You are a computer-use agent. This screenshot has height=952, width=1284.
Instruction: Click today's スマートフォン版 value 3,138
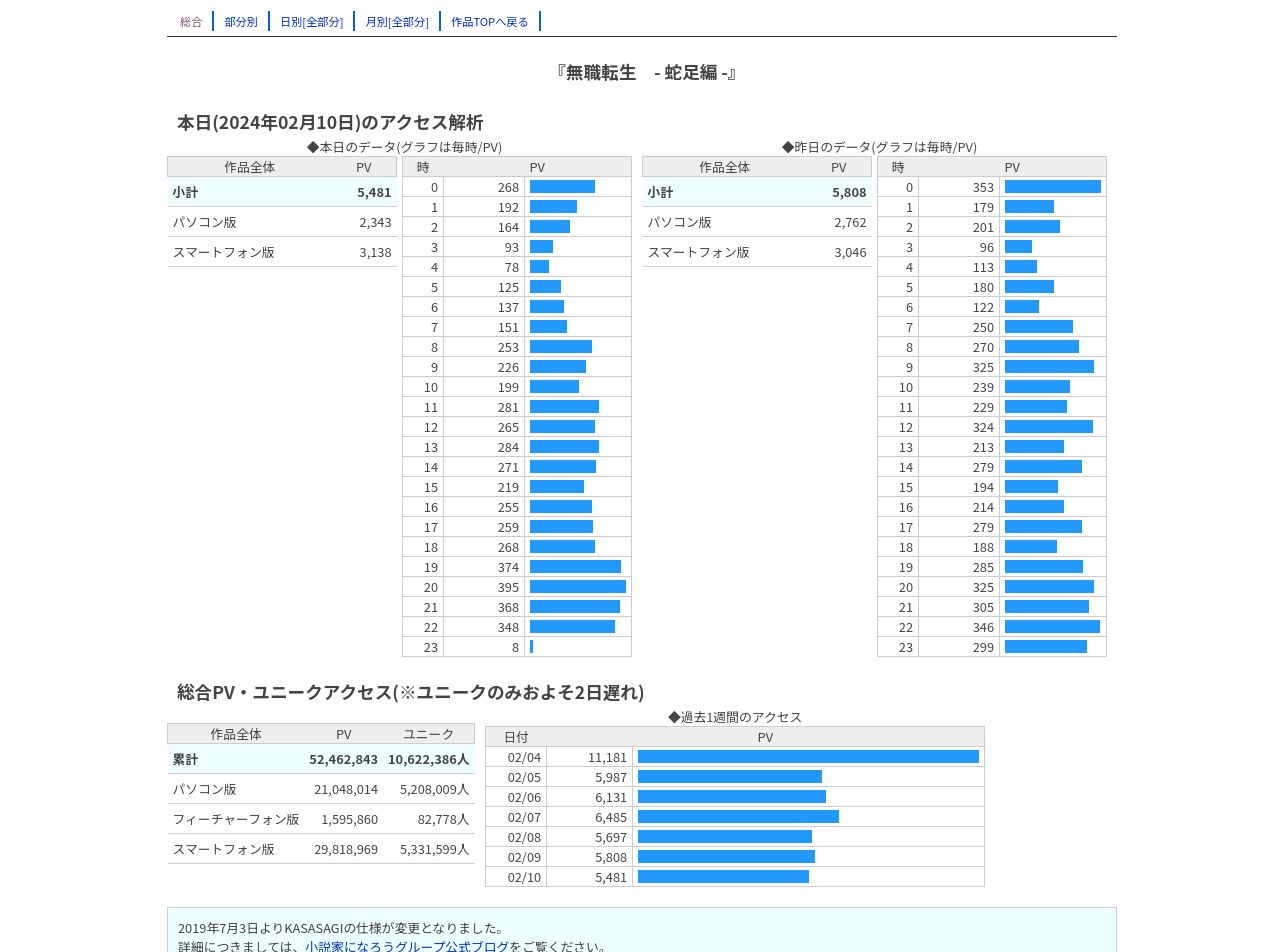pos(375,252)
